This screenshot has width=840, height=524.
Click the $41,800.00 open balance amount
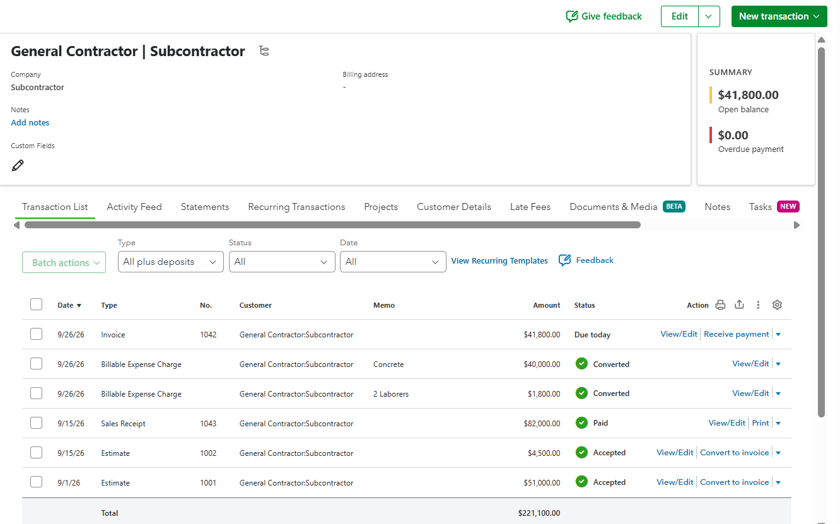[748, 95]
